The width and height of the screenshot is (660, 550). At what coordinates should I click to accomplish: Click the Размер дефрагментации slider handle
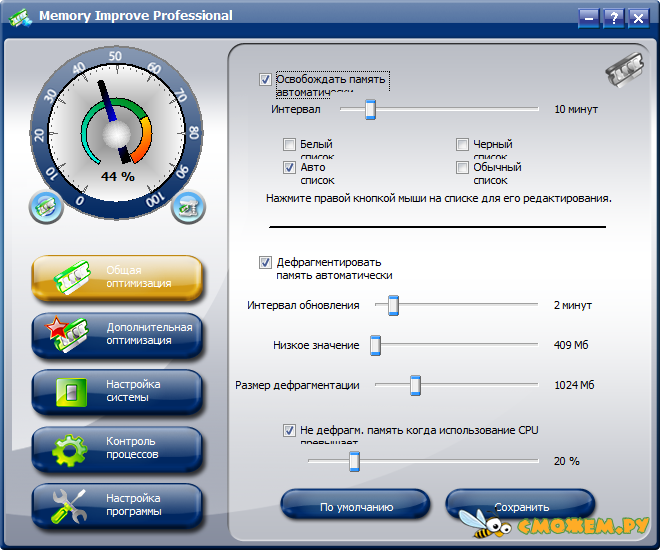click(x=415, y=385)
